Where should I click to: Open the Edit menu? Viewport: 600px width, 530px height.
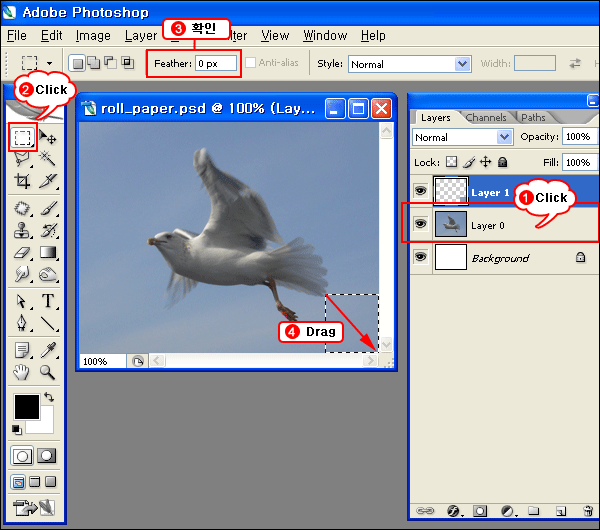click(51, 36)
